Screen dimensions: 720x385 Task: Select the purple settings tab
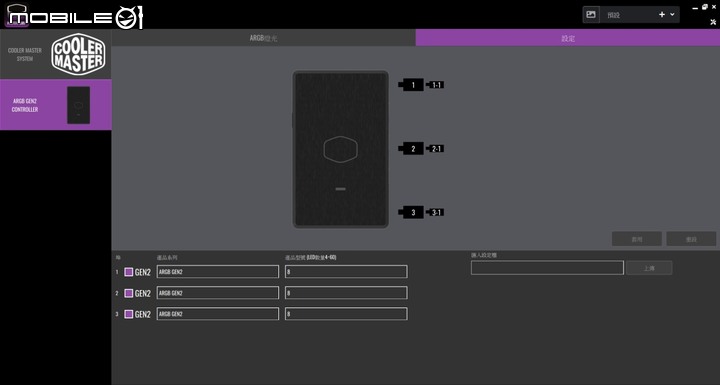(568, 38)
